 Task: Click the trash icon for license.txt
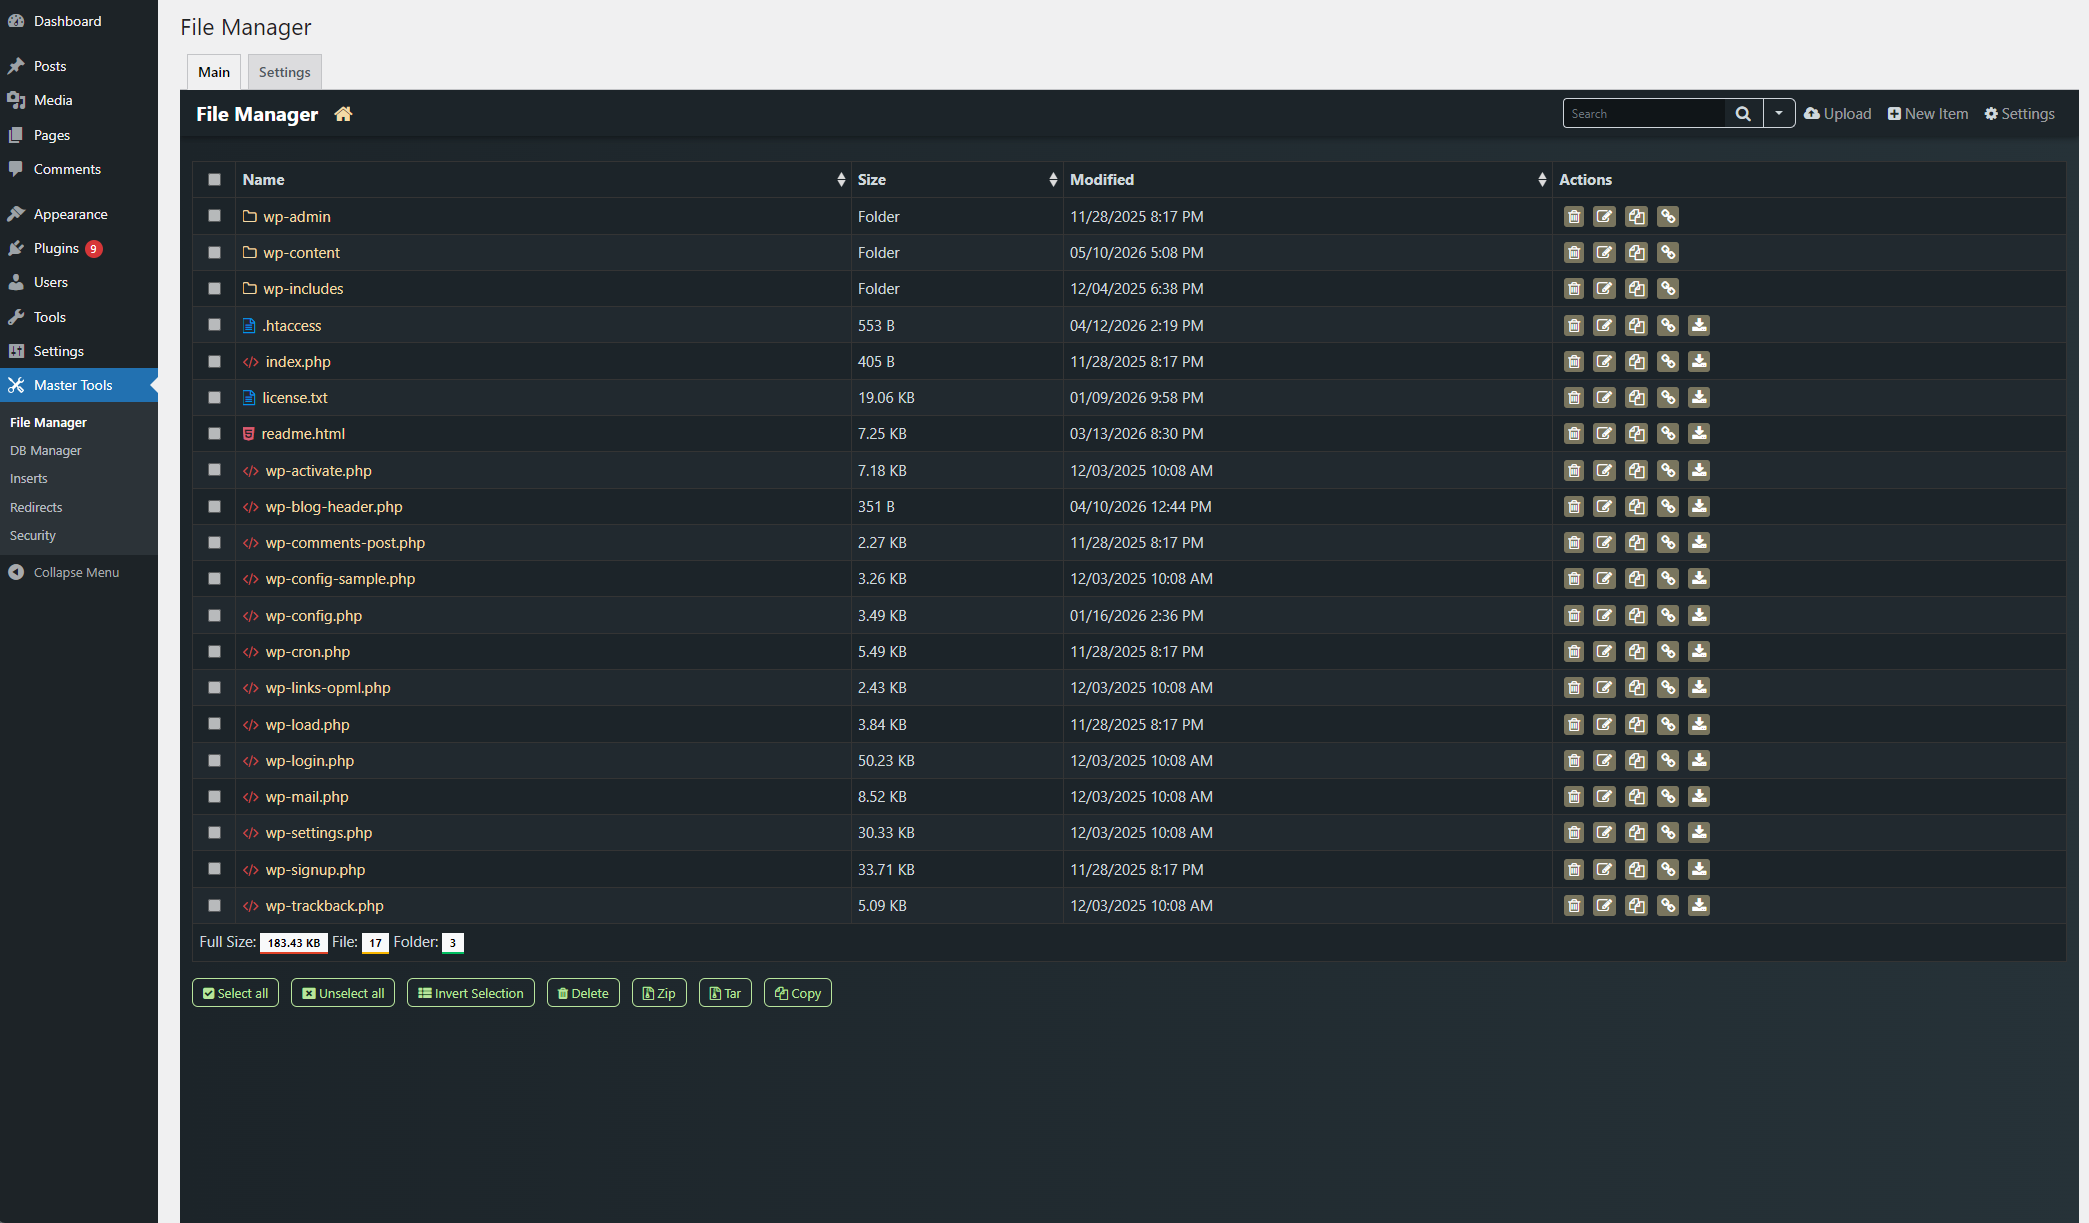(1574, 398)
